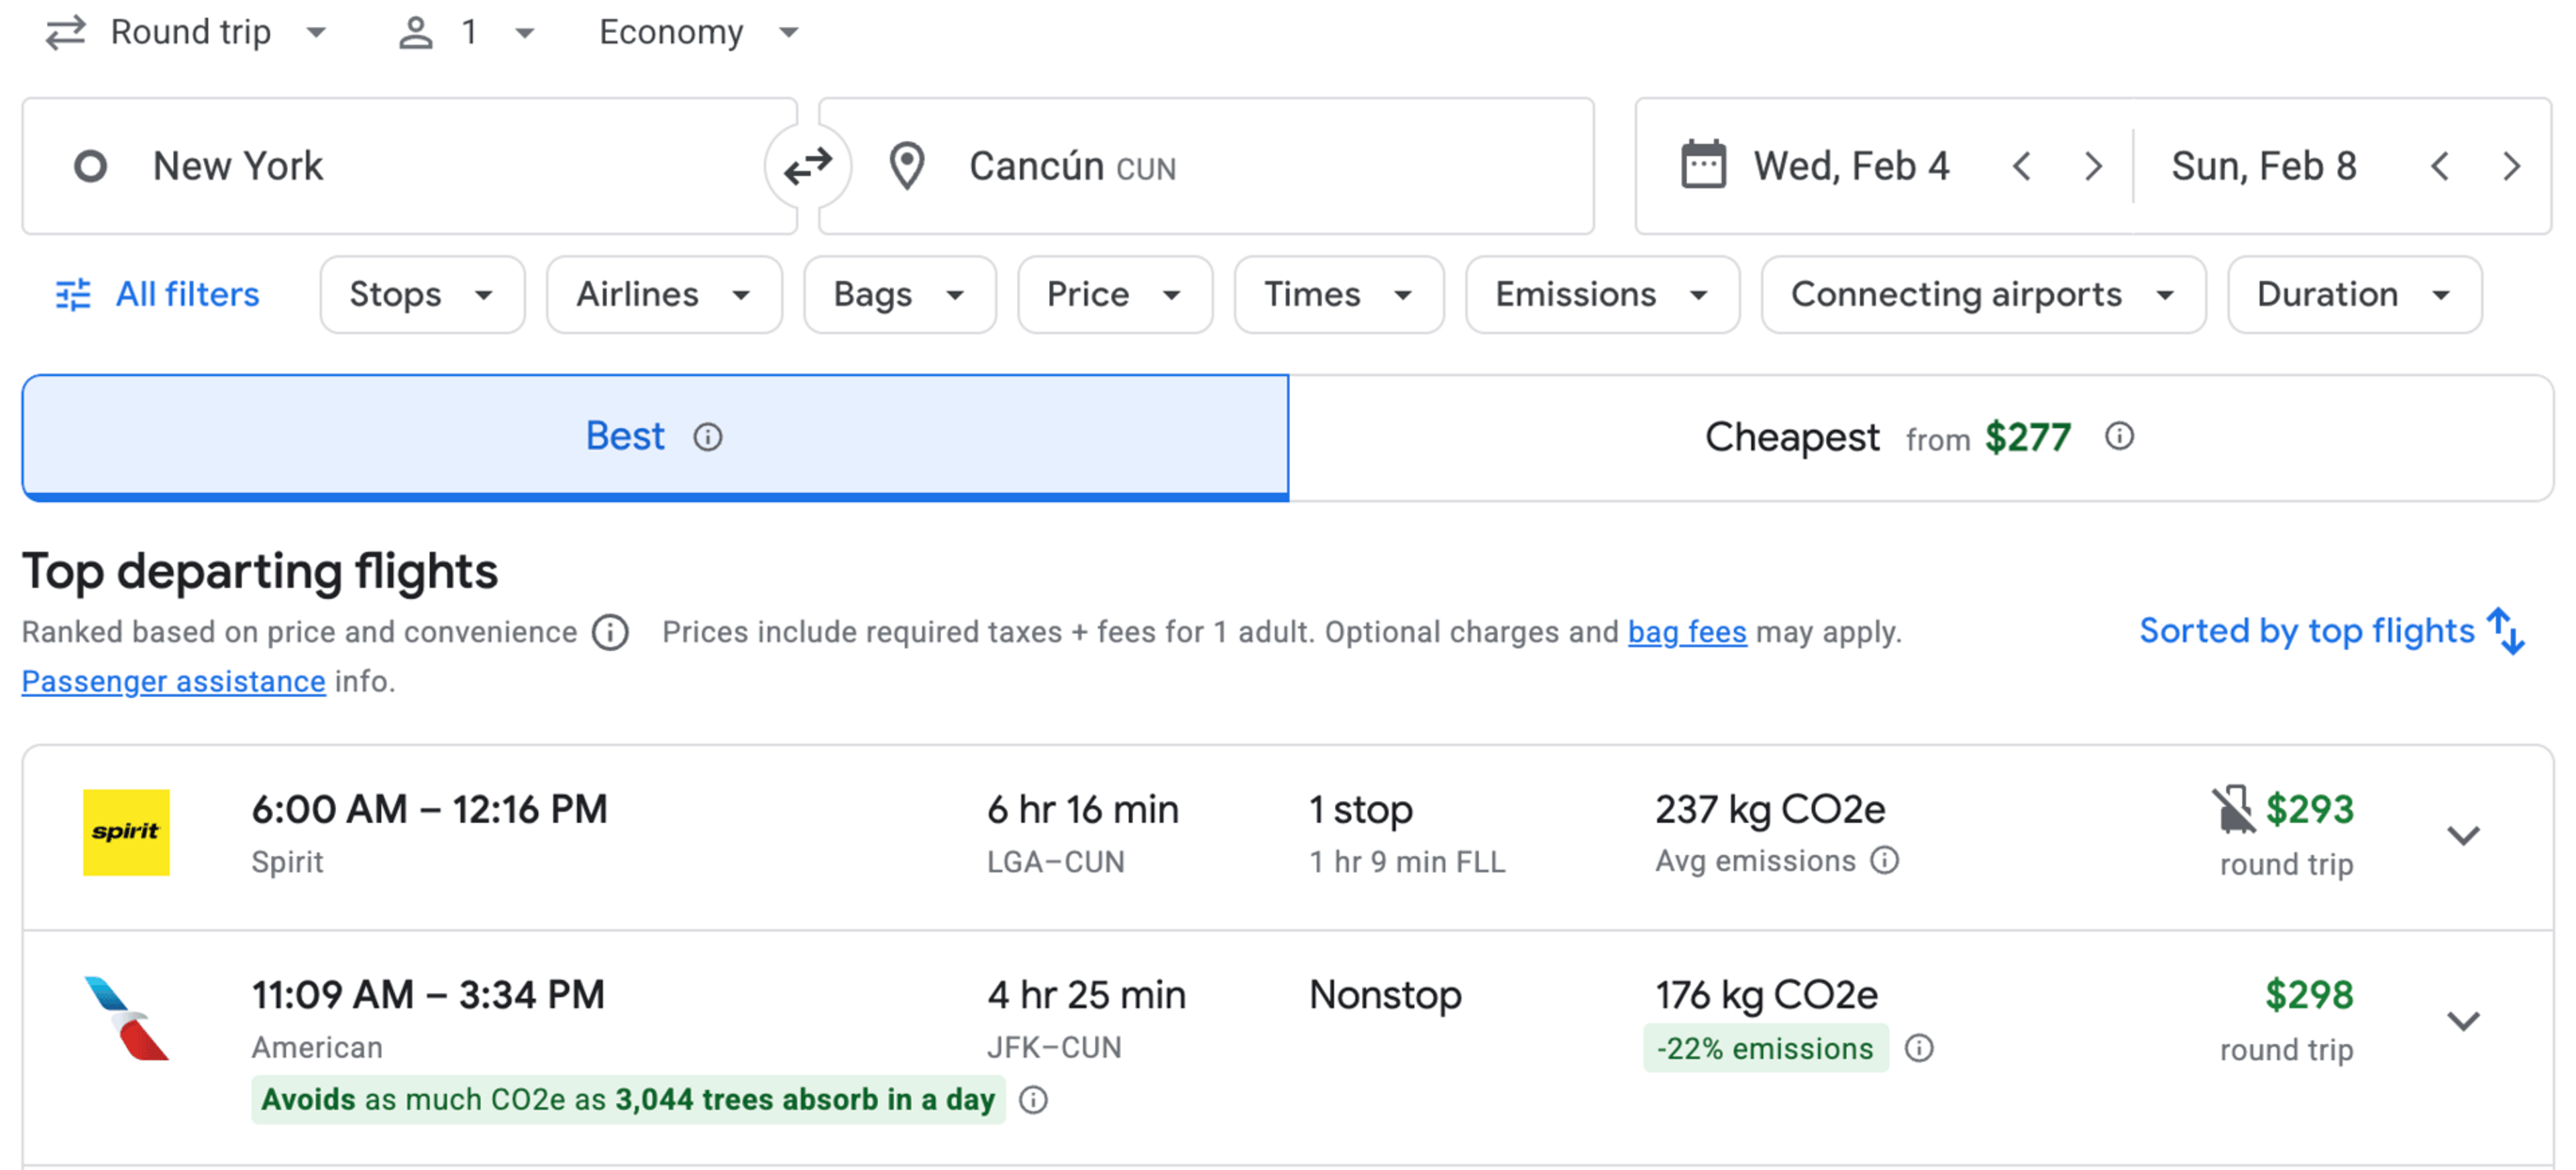Click the origin circle icon
This screenshot has height=1170, width=2576.
[90, 166]
